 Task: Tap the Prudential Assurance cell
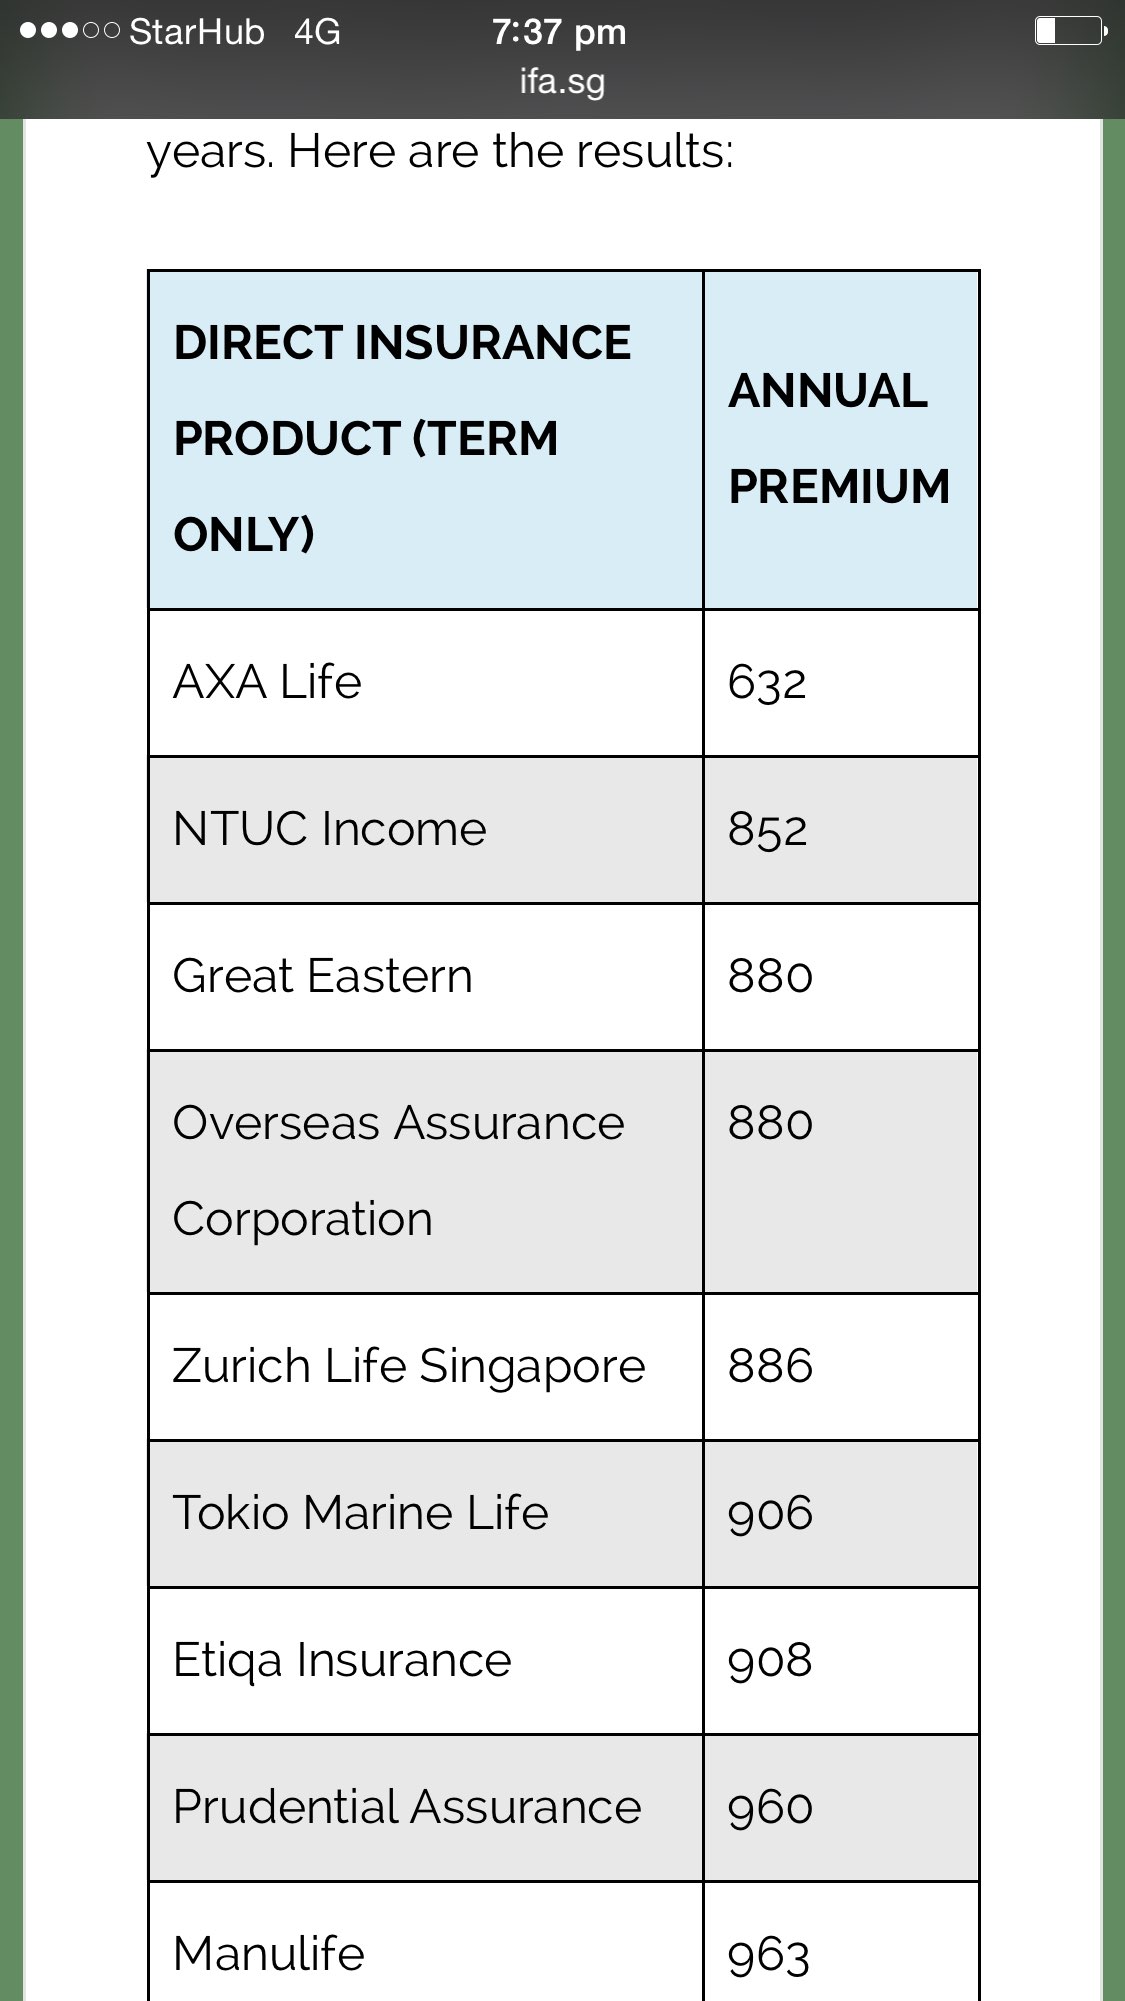(x=407, y=1807)
